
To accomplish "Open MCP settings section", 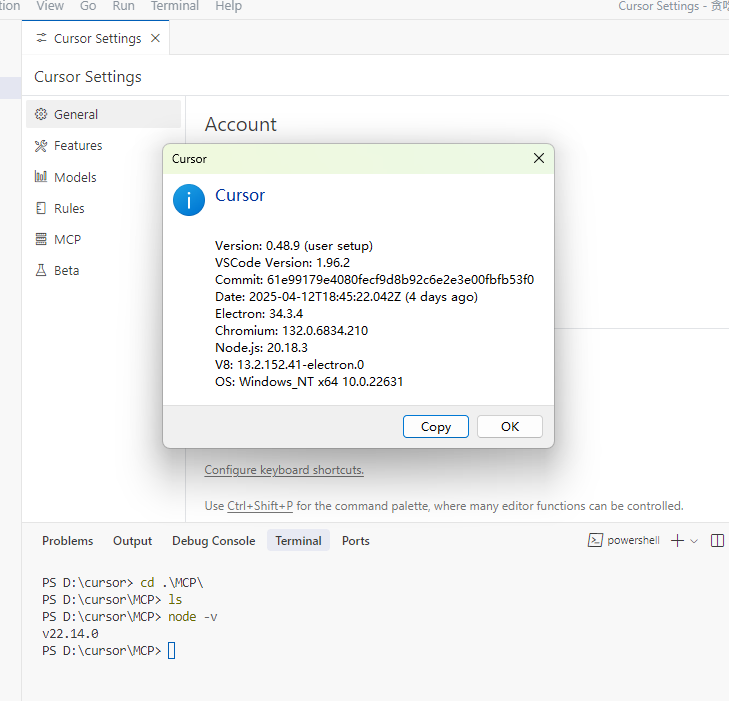I will click(103, 239).
